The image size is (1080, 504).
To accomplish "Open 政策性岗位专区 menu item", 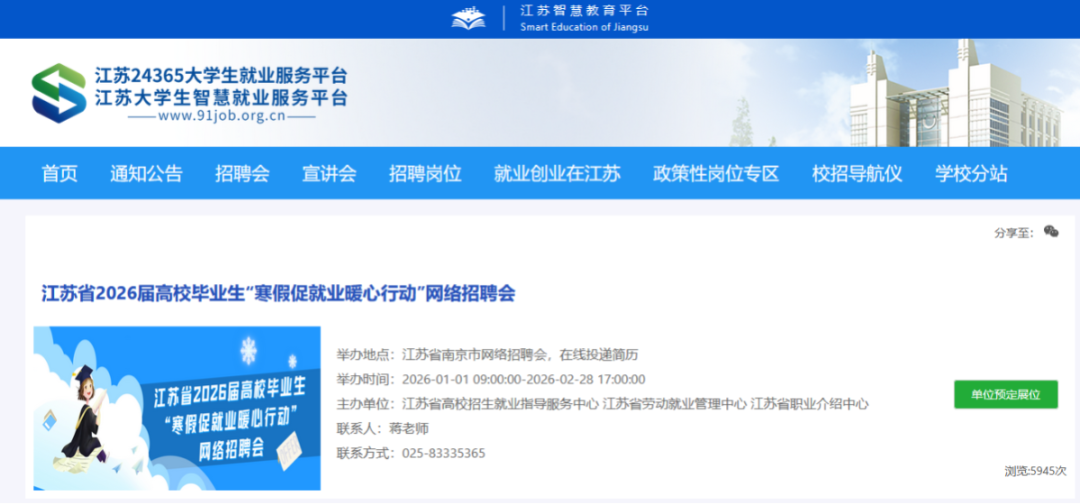I will pos(716,173).
